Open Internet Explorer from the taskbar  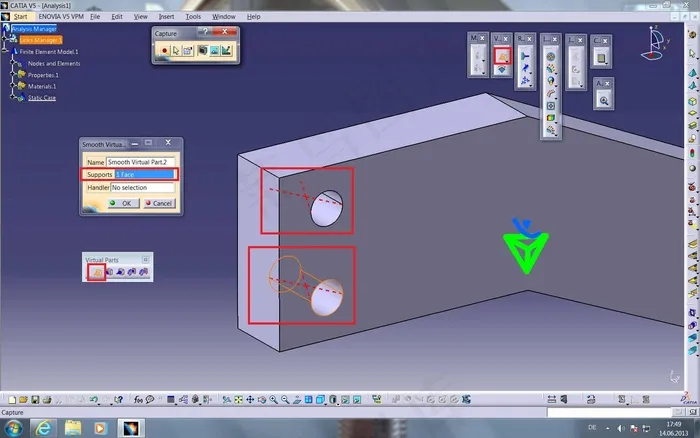pos(43,428)
